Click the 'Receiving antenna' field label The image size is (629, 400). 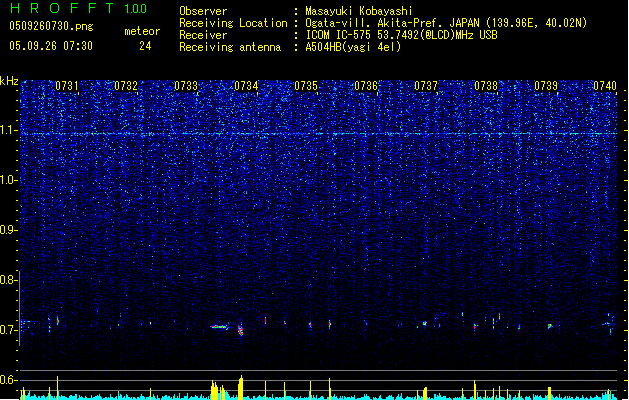coord(230,47)
